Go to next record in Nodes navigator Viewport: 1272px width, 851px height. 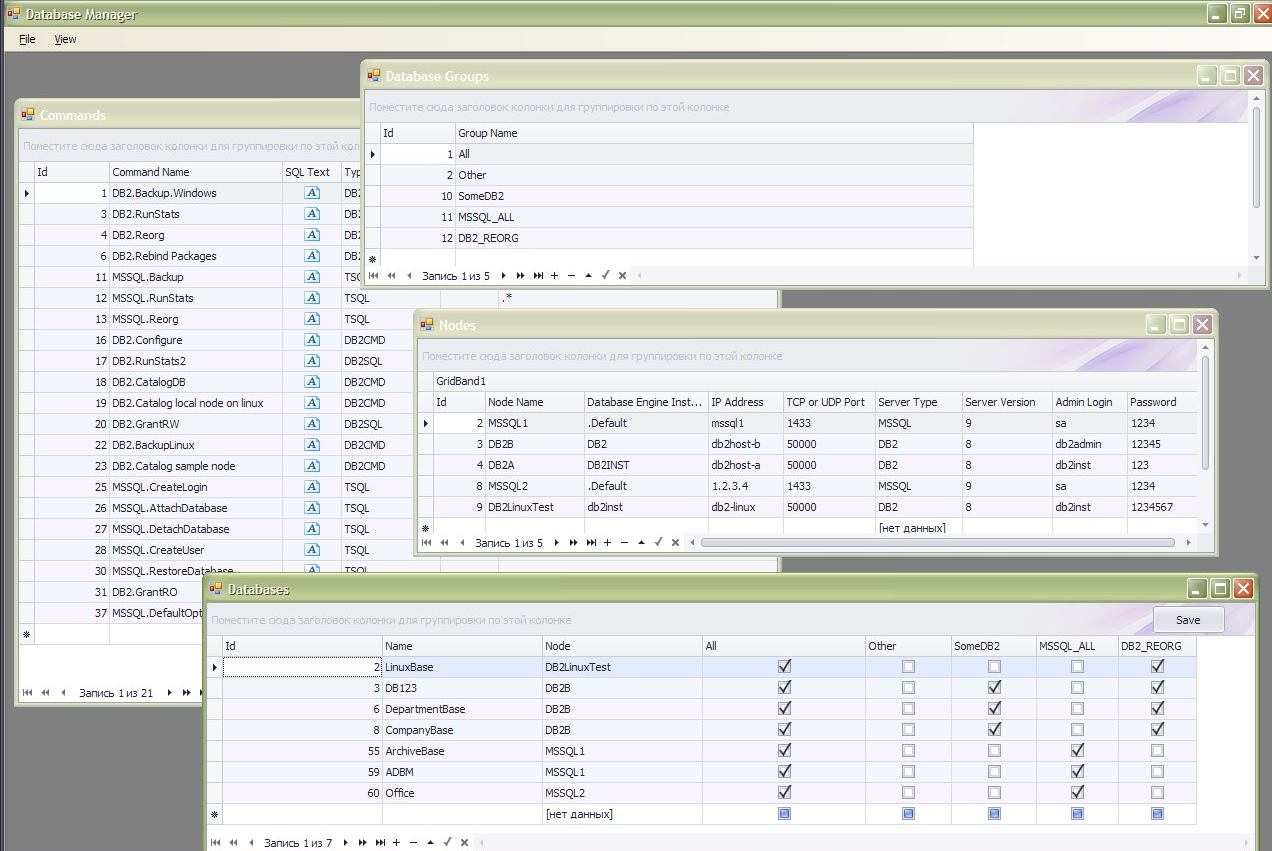click(556, 543)
